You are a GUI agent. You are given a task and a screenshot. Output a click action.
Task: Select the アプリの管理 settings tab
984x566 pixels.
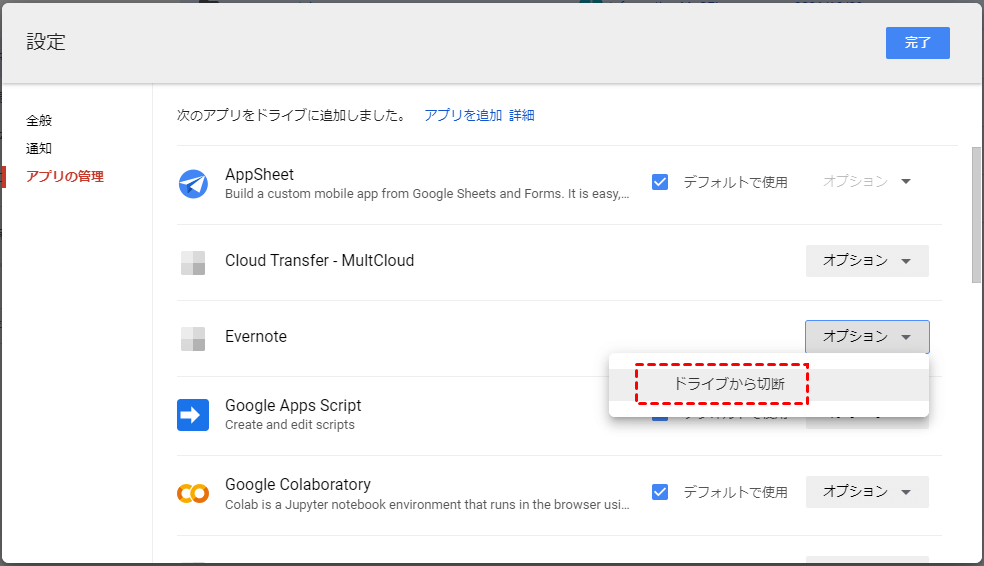coord(65,176)
